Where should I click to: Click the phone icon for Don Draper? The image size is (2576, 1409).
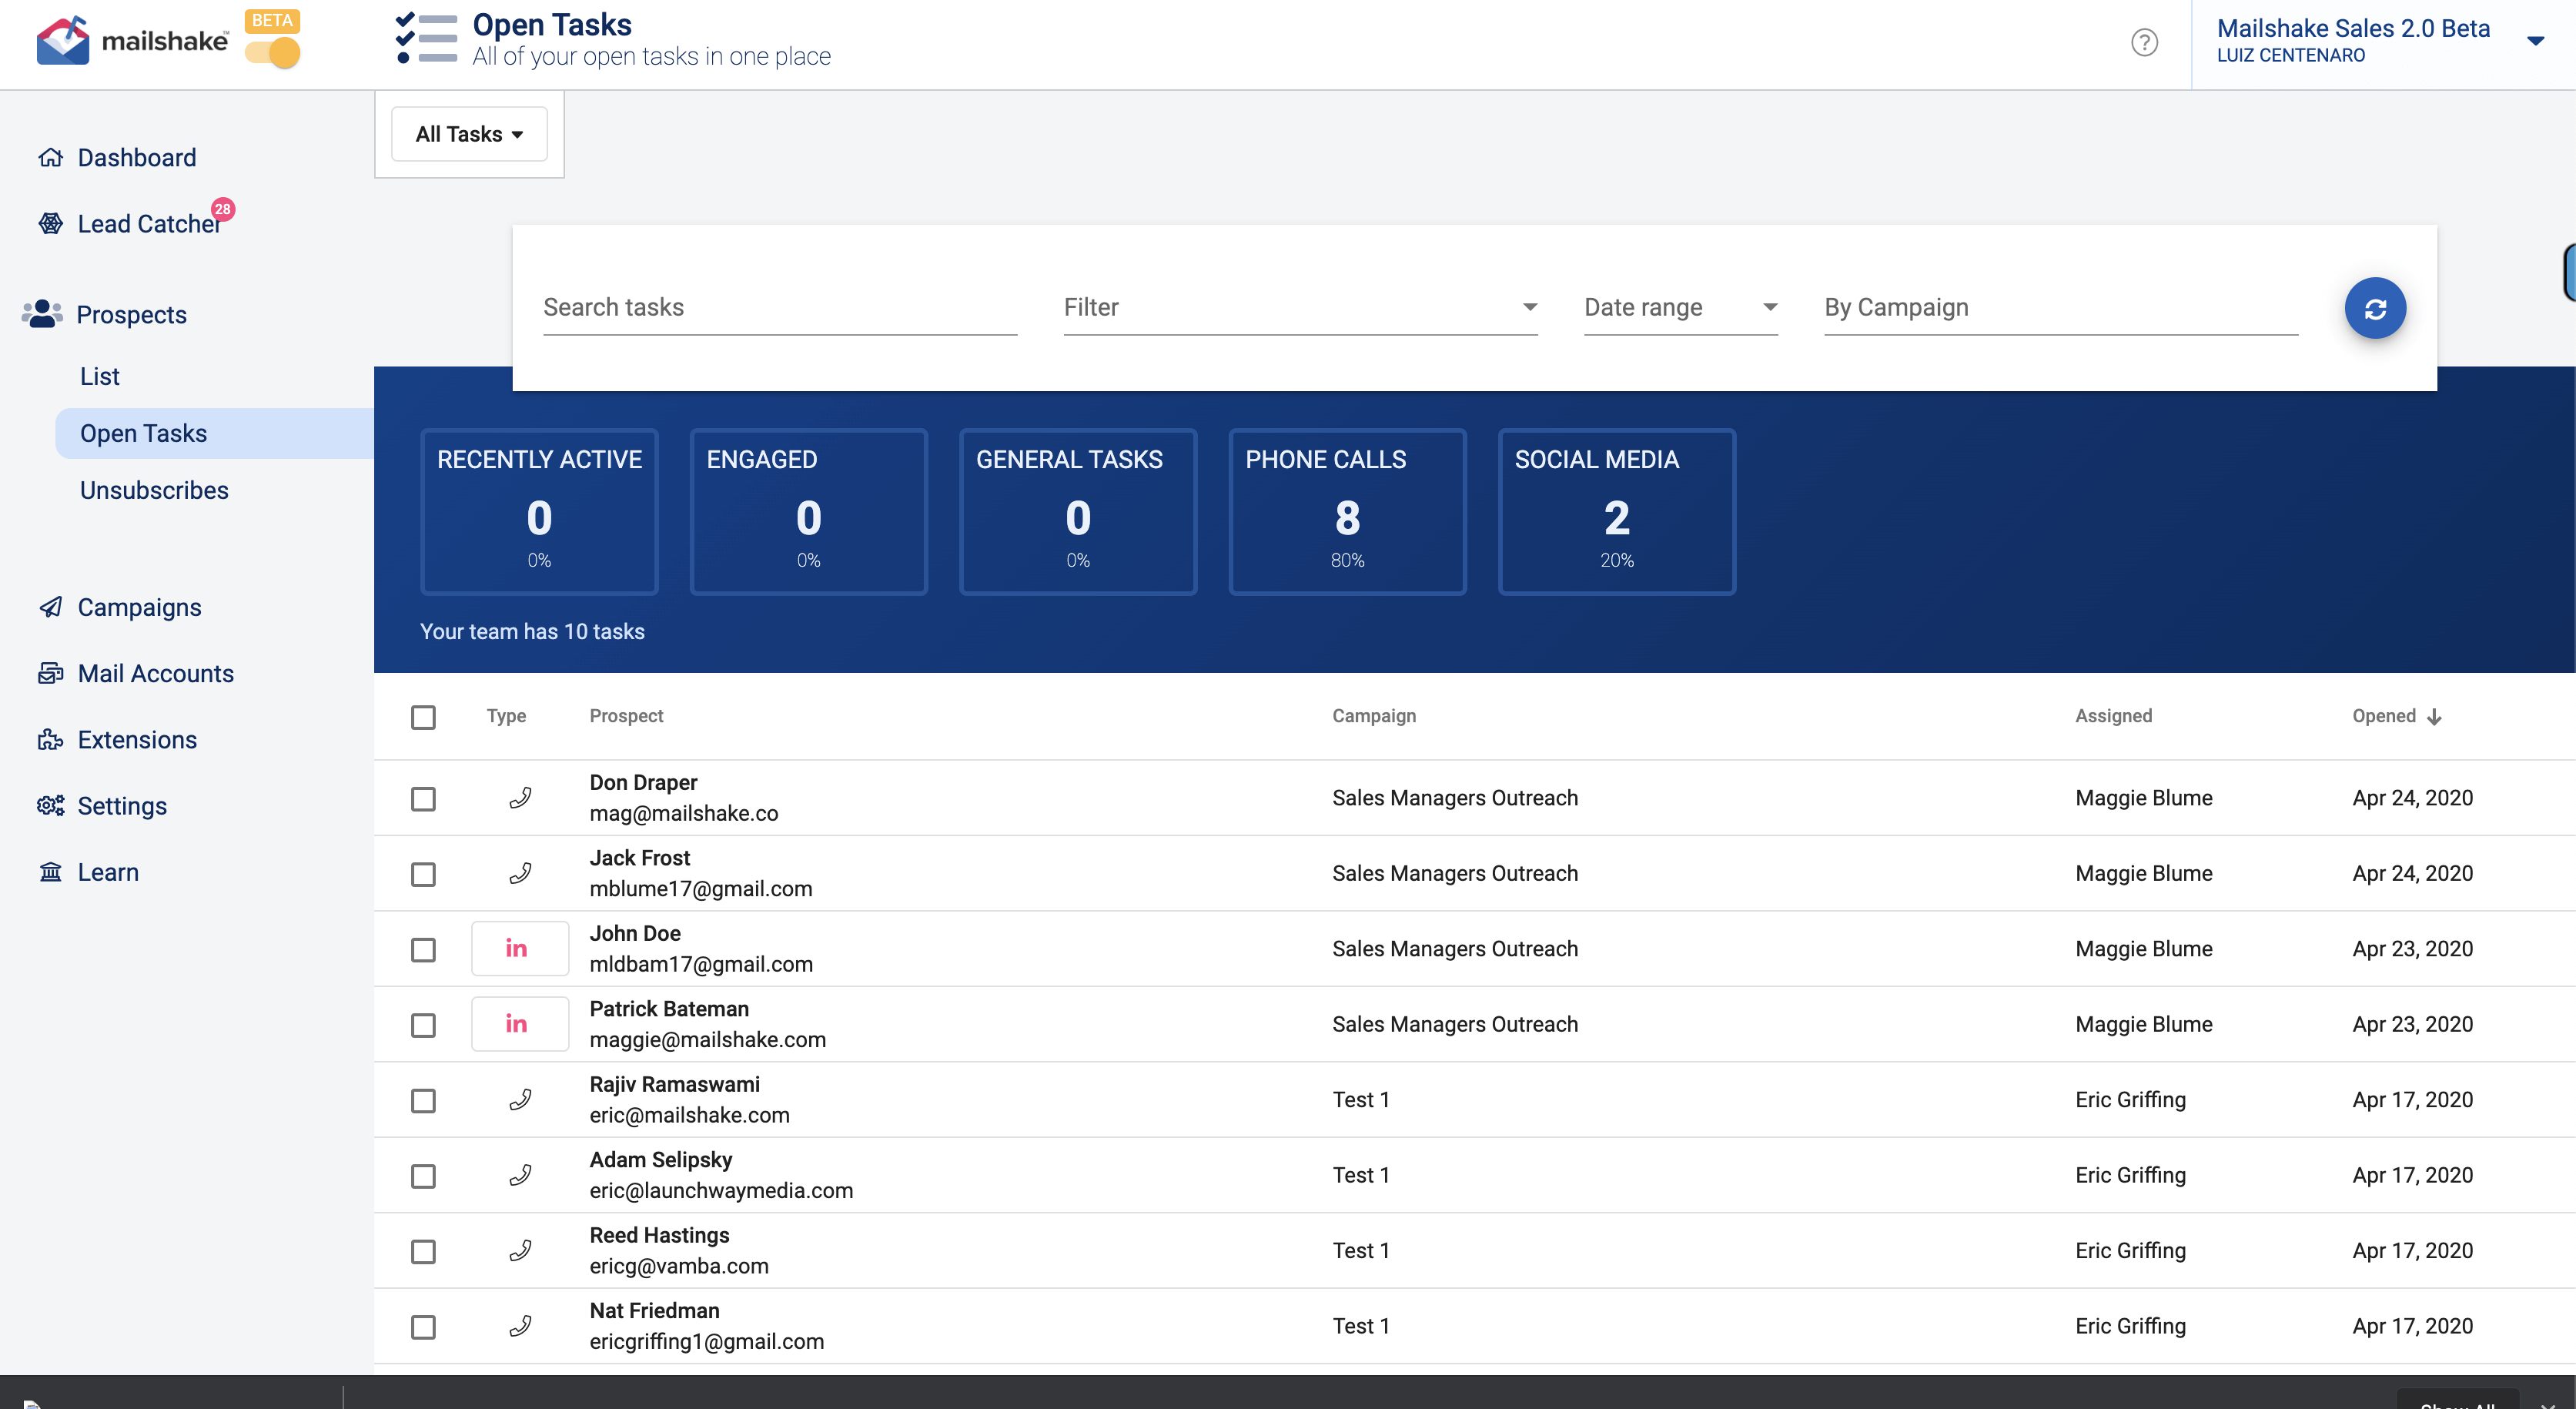point(520,798)
